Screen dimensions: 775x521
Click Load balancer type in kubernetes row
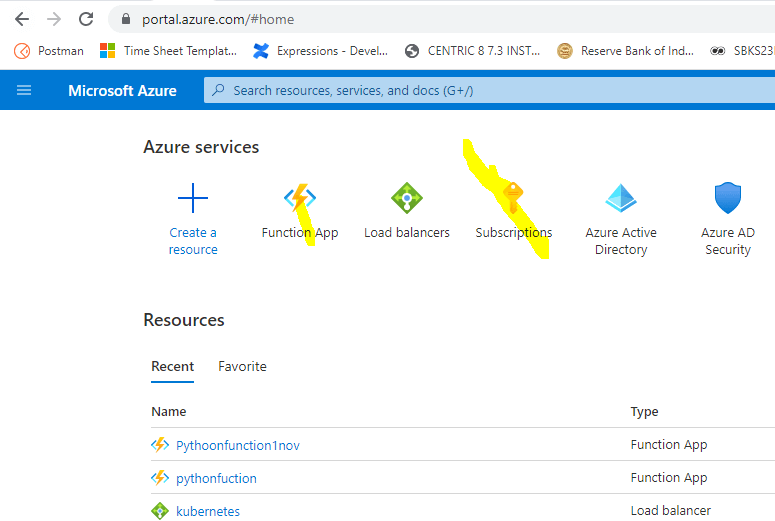point(671,510)
